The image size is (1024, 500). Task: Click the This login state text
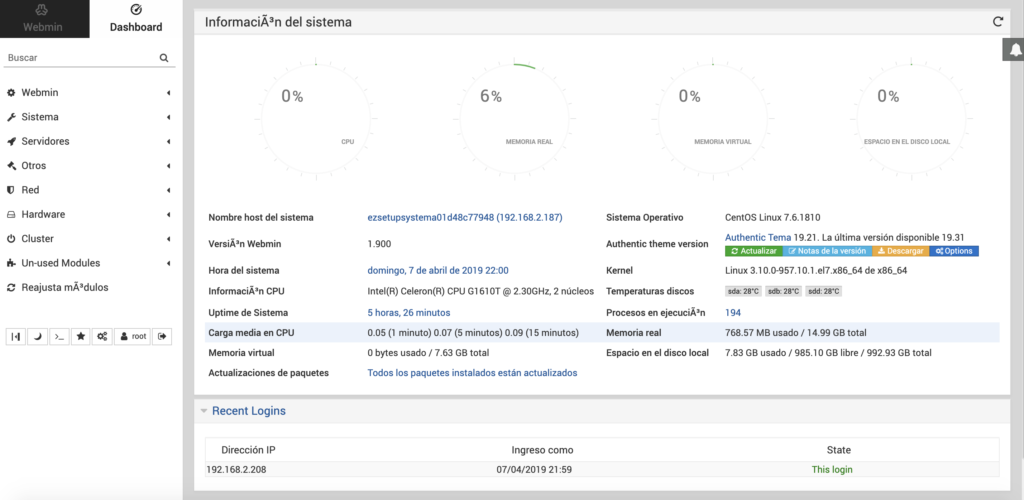[832, 469]
